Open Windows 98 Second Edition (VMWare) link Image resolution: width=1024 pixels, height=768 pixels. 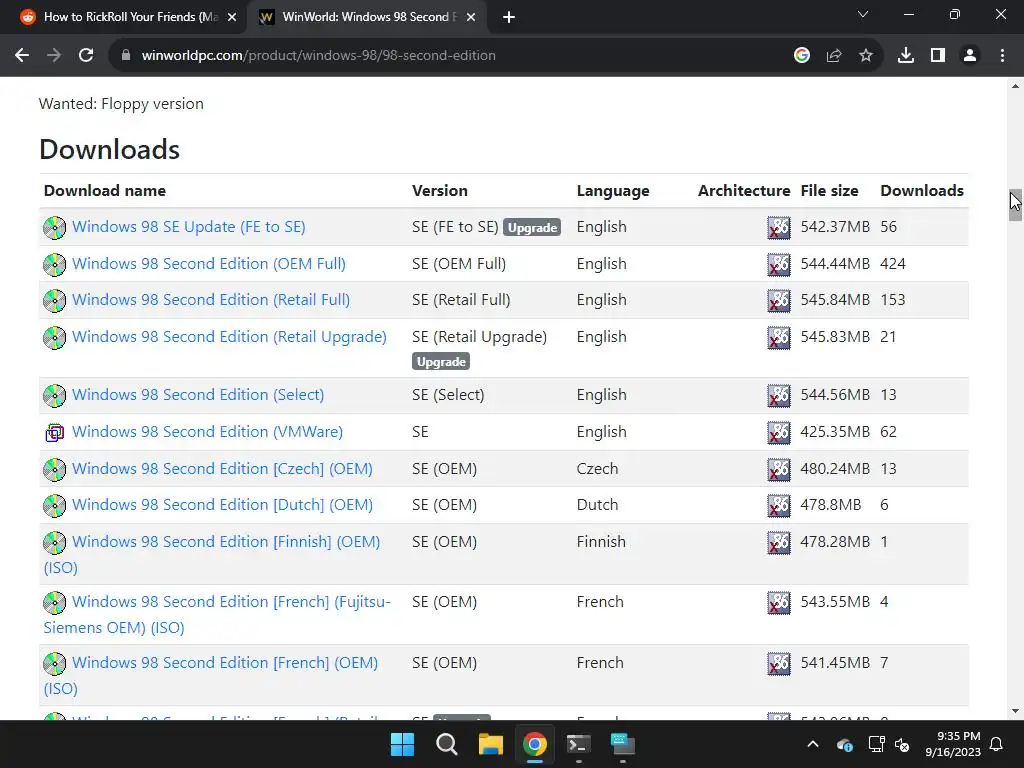[207, 432]
